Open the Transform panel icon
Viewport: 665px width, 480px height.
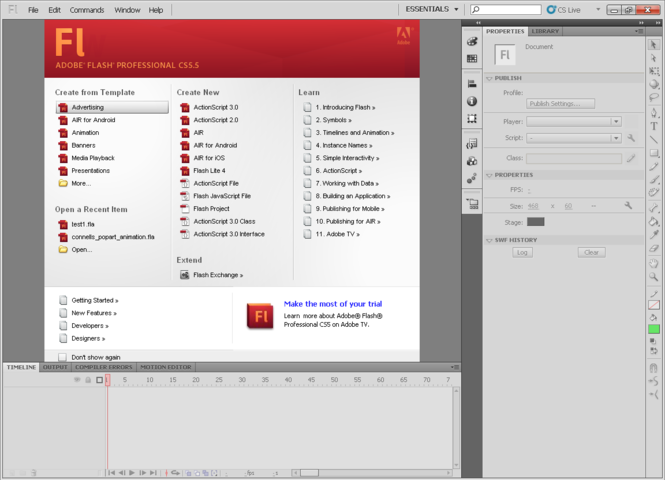pyautogui.click(x=472, y=118)
